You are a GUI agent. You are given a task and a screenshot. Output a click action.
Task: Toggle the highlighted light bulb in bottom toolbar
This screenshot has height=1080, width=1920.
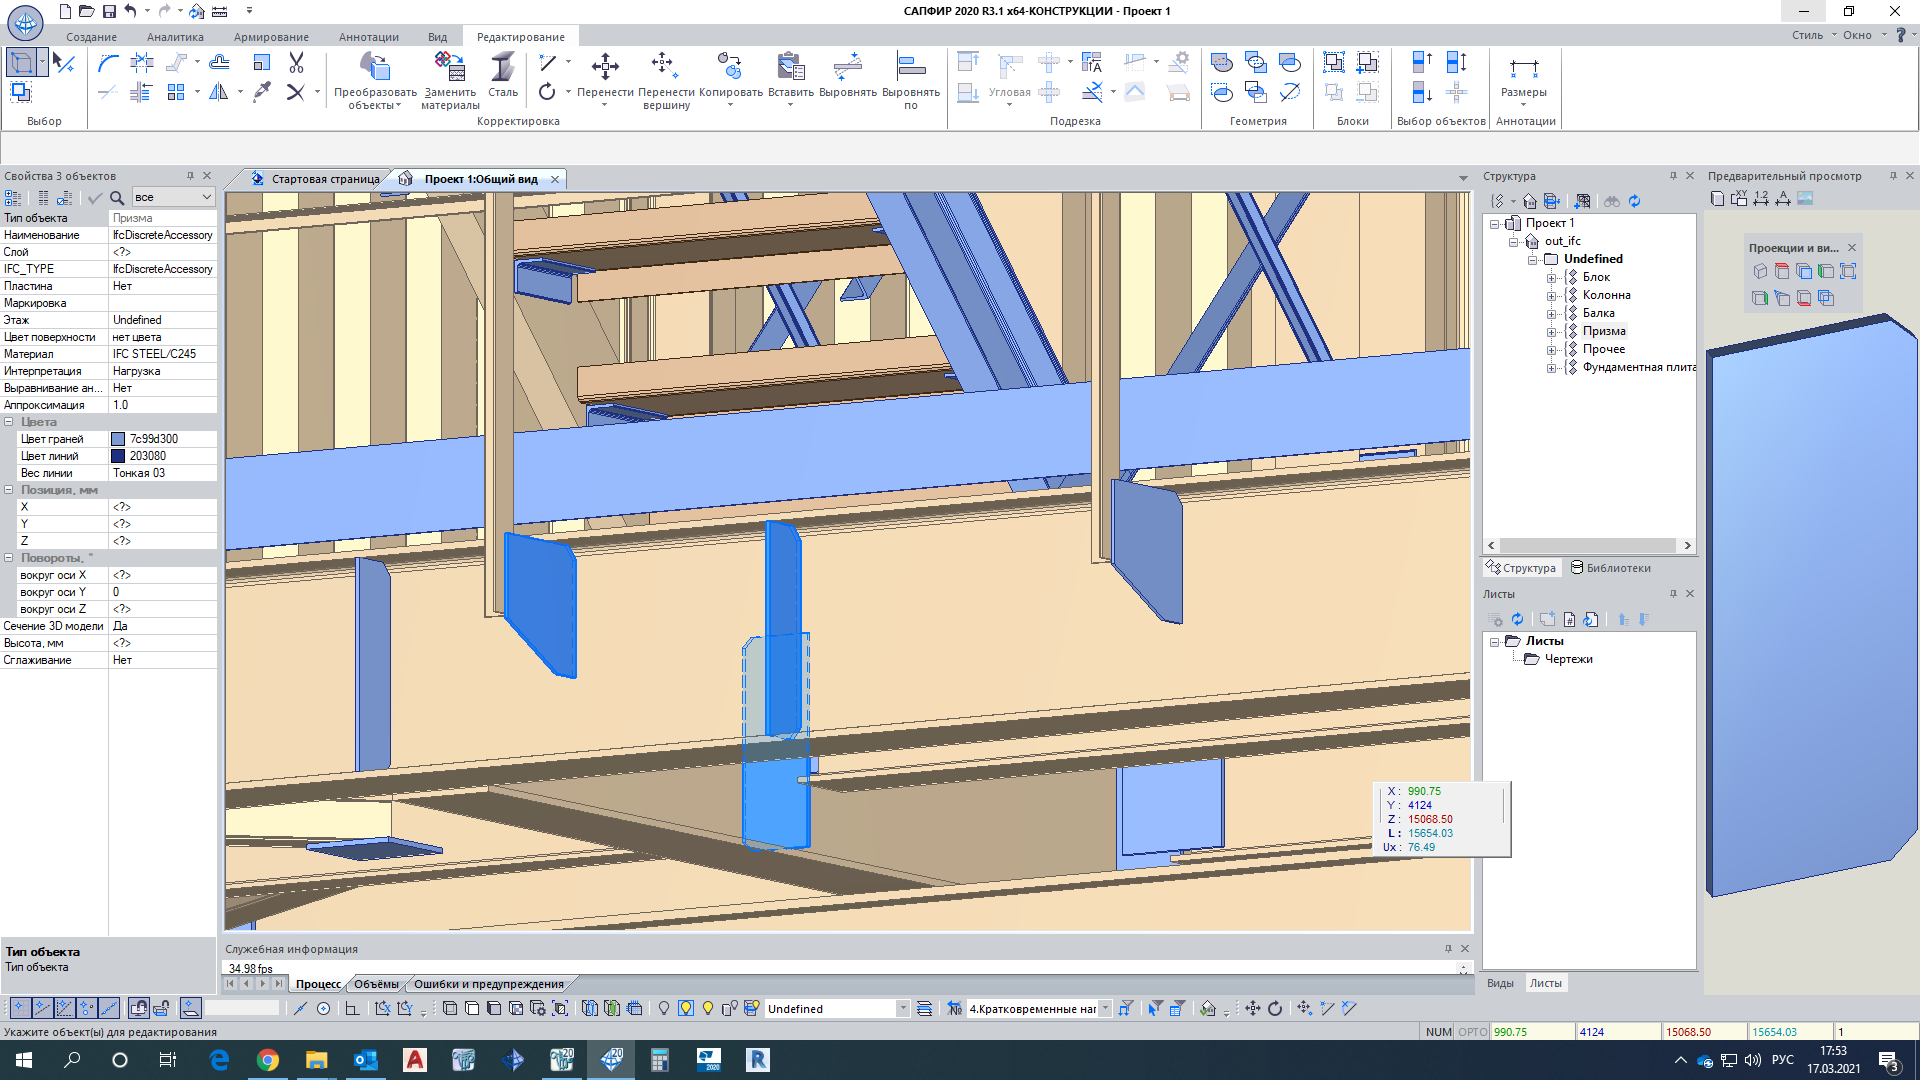[x=686, y=1008]
